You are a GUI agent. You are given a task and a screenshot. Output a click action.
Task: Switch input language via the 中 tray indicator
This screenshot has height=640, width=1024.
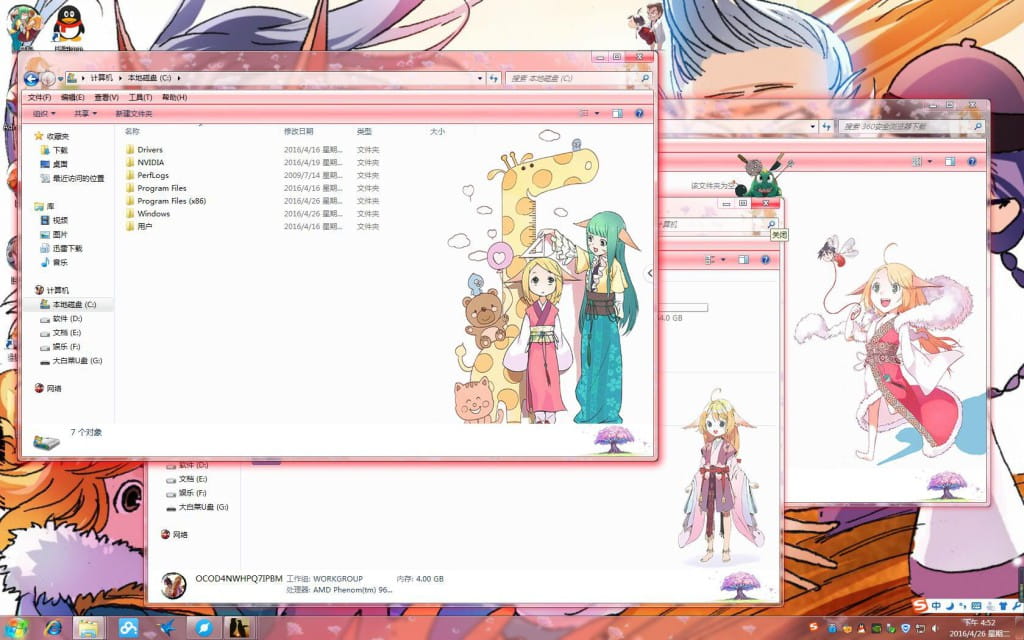pos(937,606)
